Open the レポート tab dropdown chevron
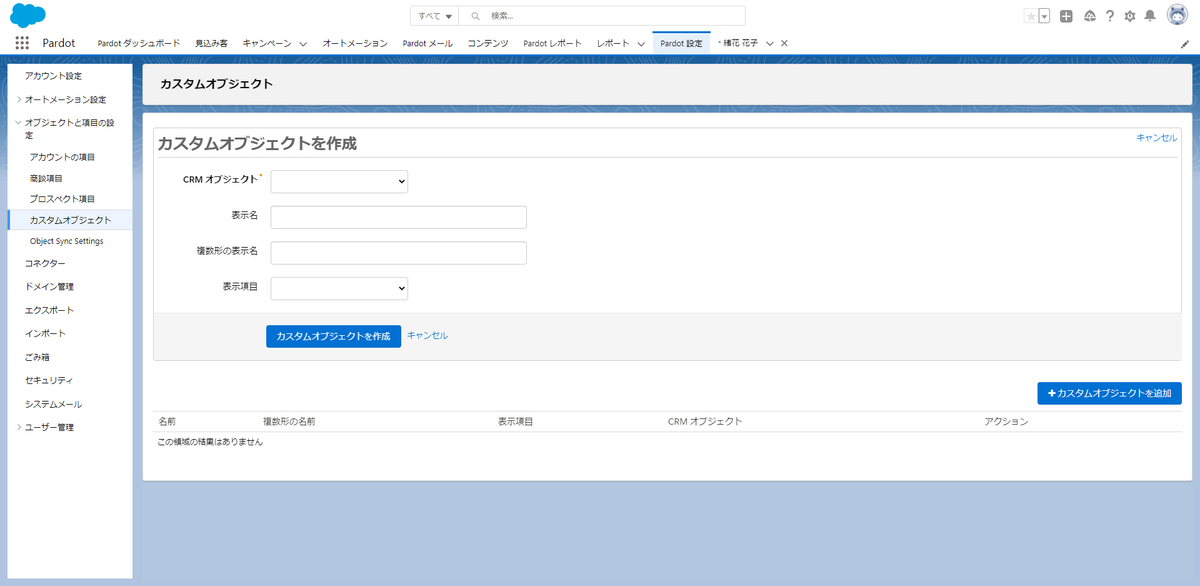1200x586 pixels. click(x=641, y=44)
